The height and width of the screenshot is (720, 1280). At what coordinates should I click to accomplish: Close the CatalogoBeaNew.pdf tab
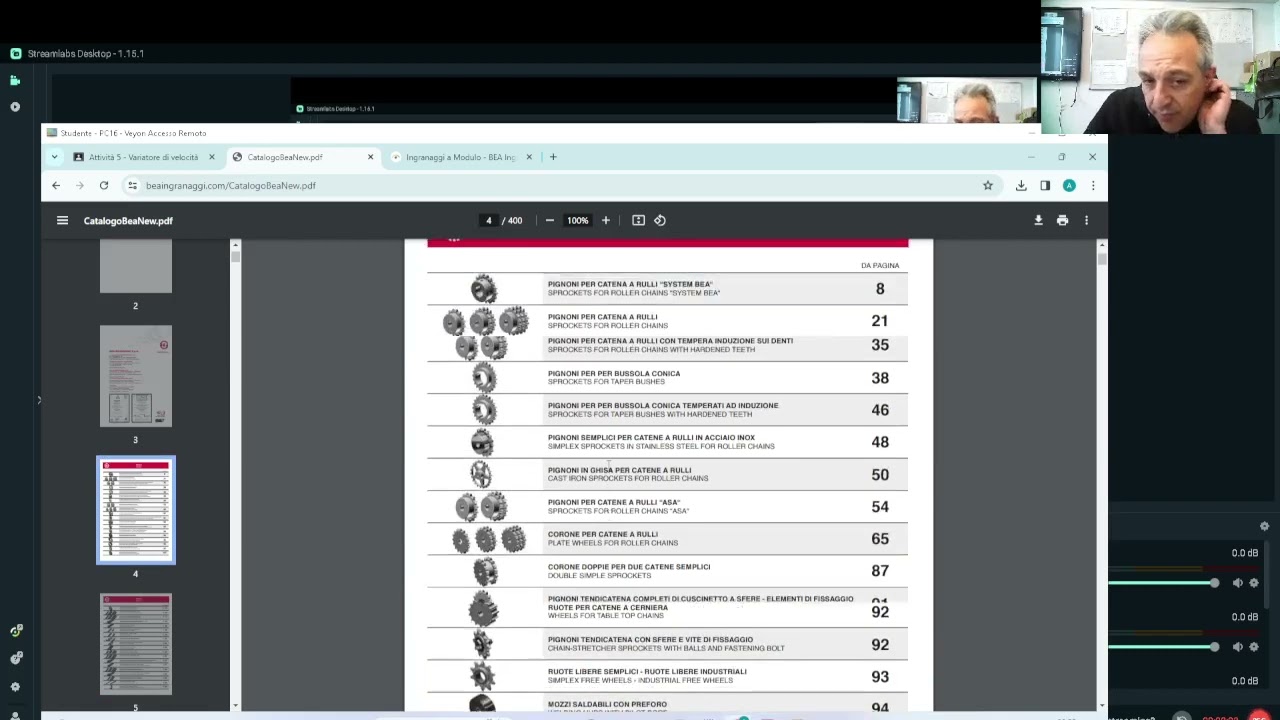pyautogui.click(x=370, y=157)
